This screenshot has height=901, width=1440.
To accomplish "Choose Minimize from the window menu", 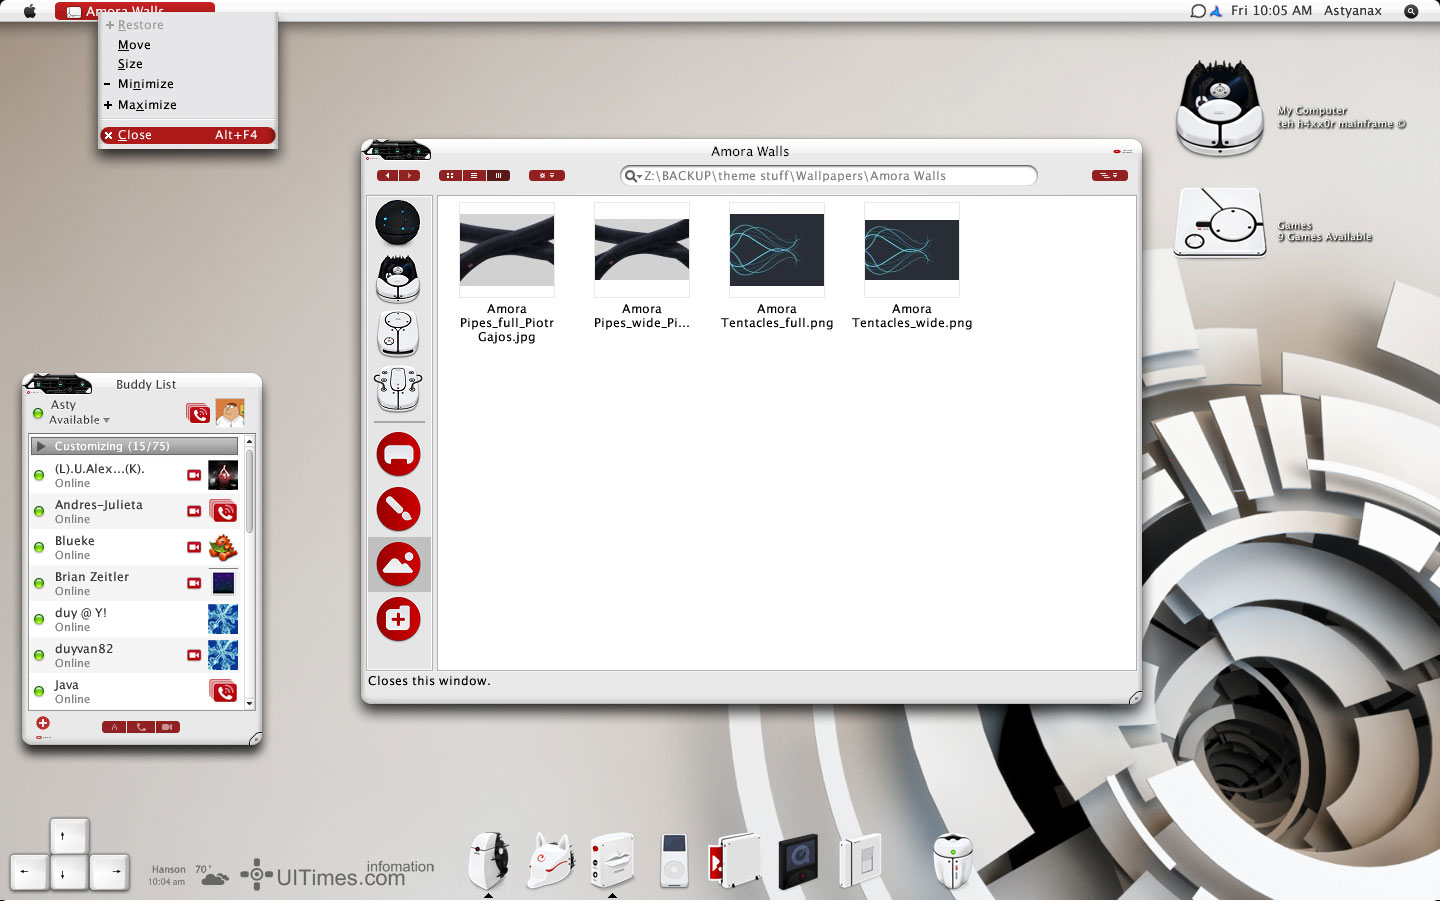I will tap(187, 84).
